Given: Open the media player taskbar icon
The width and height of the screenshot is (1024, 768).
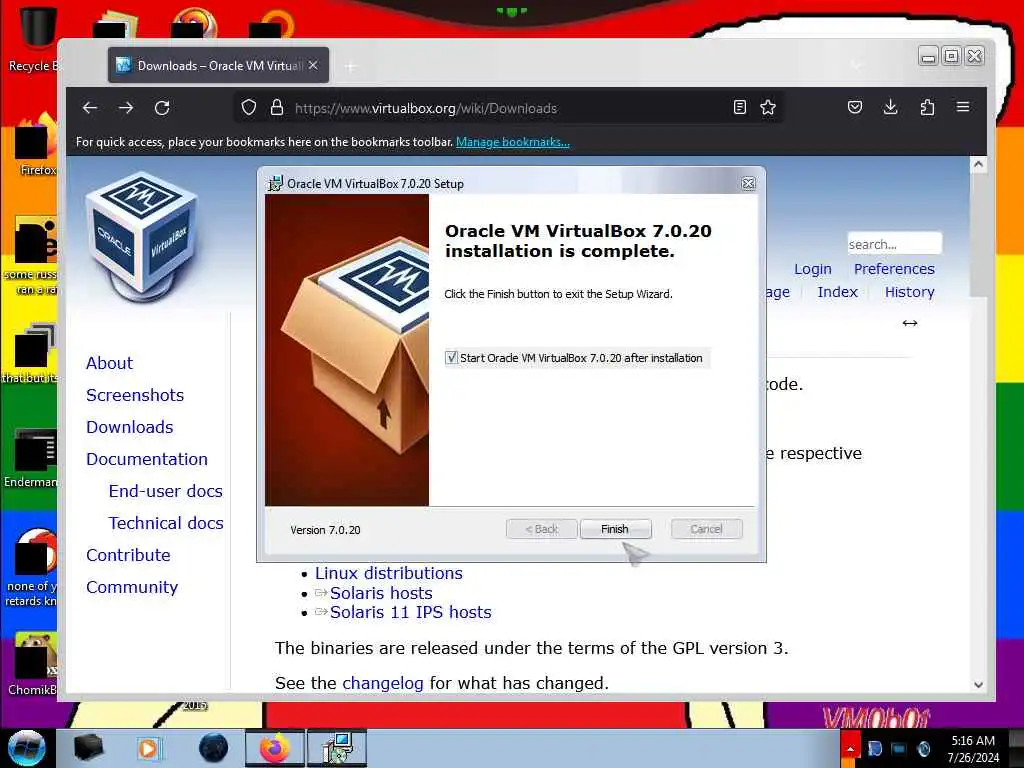Looking at the screenshot, I should click(x=148, y=748).
